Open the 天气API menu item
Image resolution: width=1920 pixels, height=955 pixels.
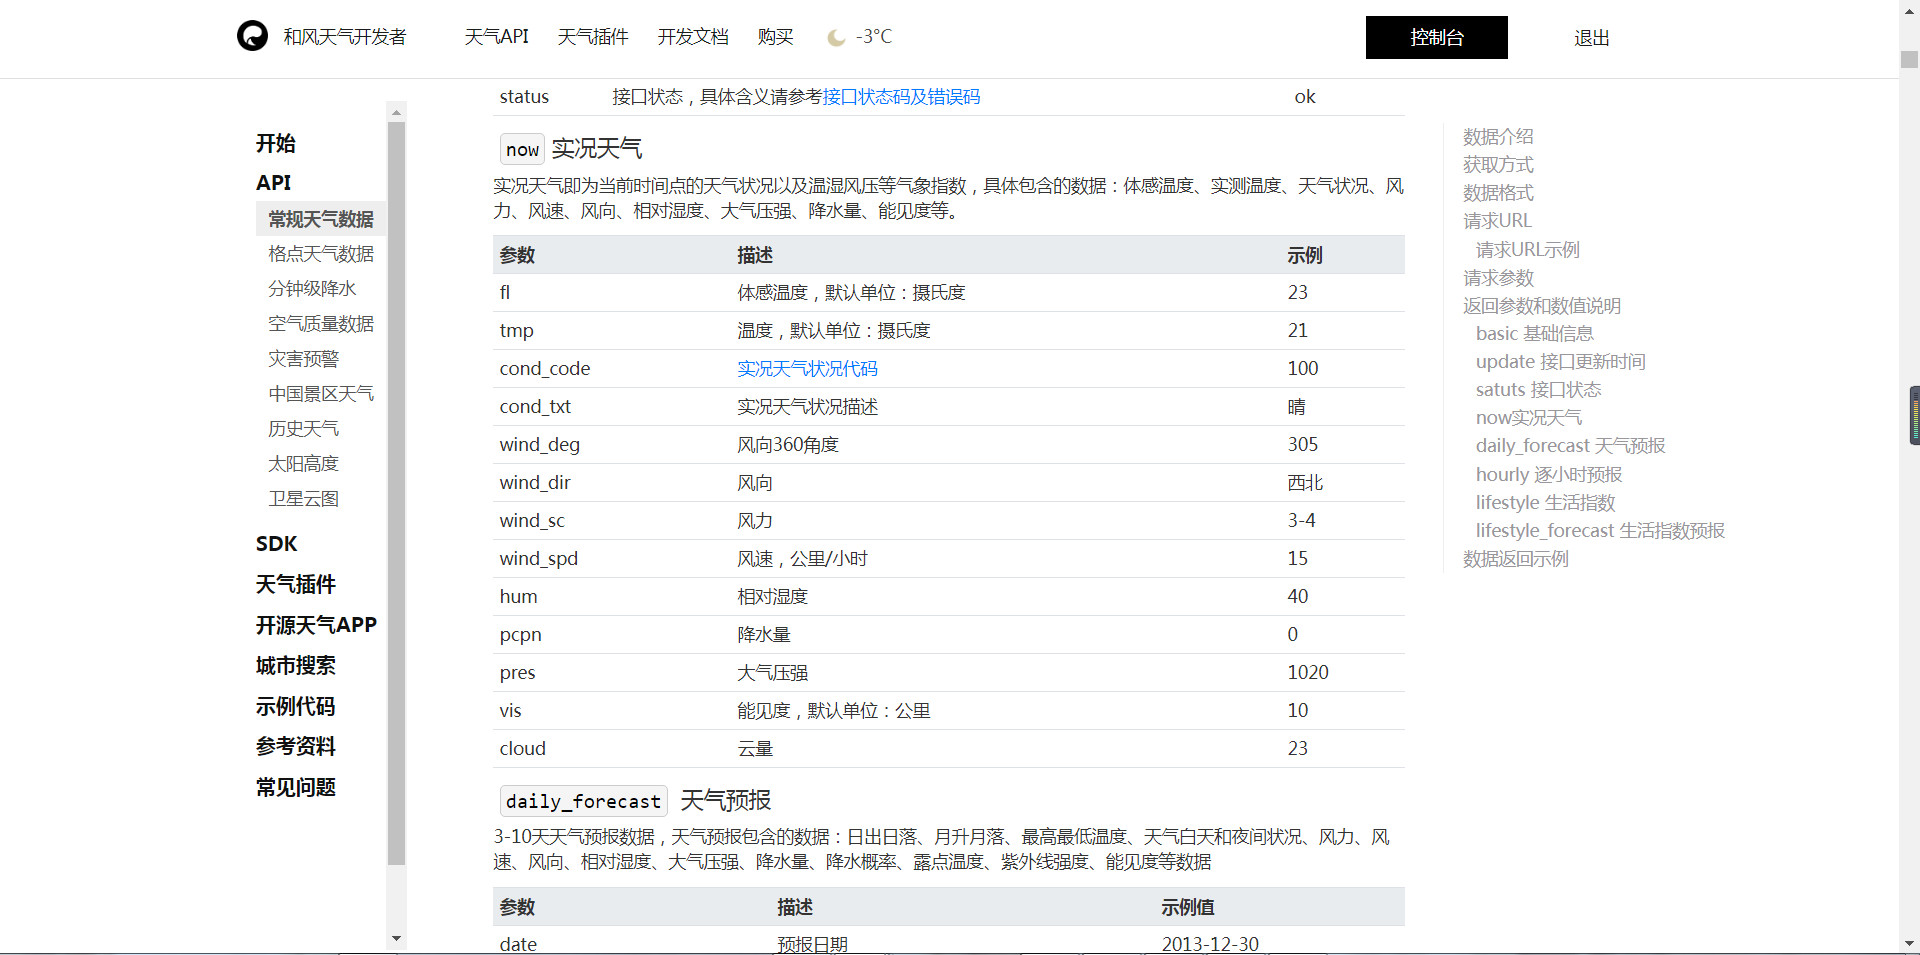(x=497, y=36)
